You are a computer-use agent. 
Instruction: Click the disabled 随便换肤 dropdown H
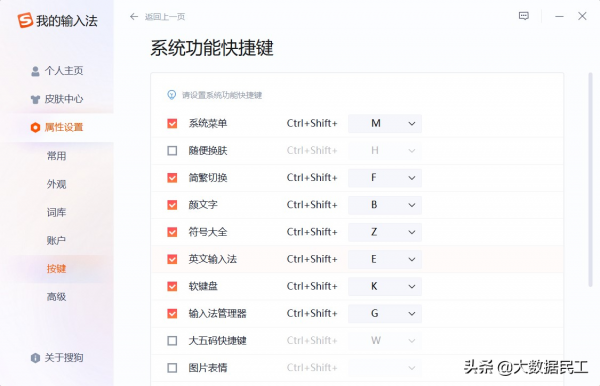click(x=385, y=151)
